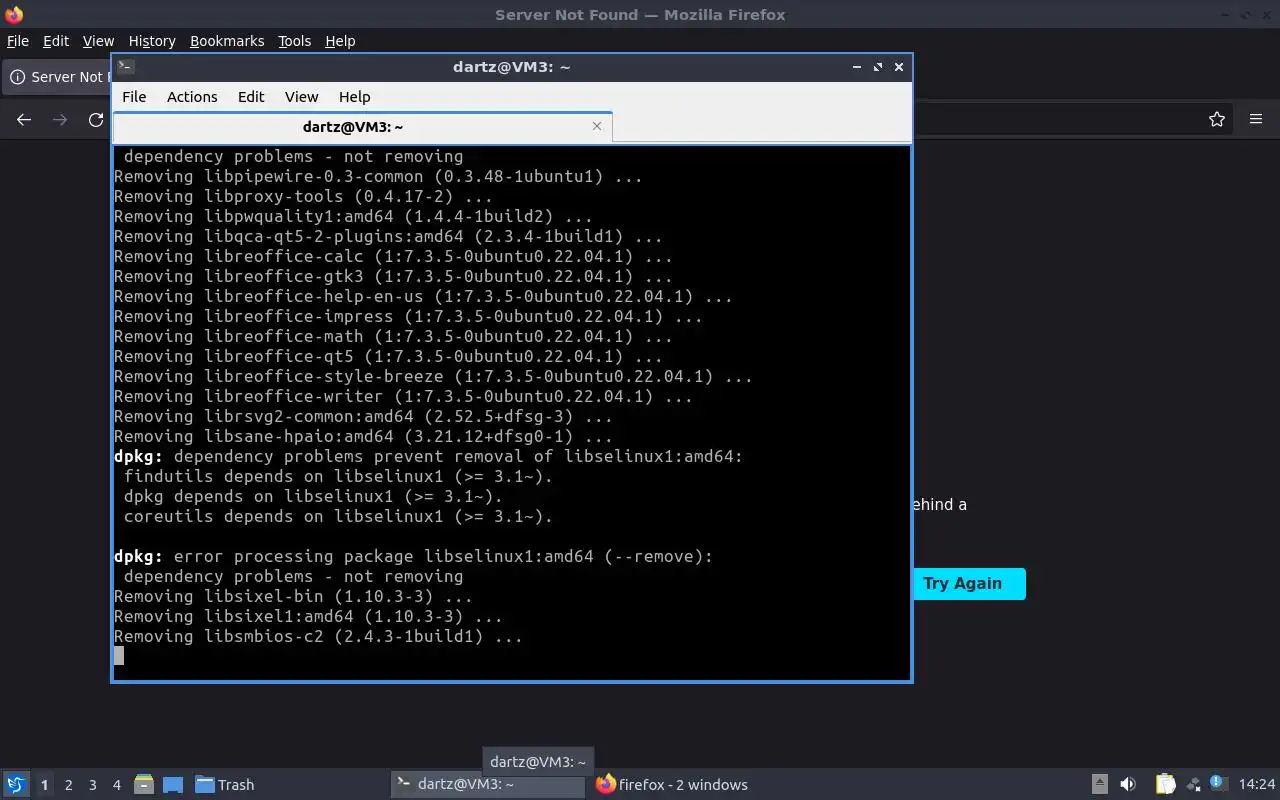Select the dartz@VM3: ~ terminal tab
The height and width of the screenshot is (800, 1280).
tap(362, 127)
